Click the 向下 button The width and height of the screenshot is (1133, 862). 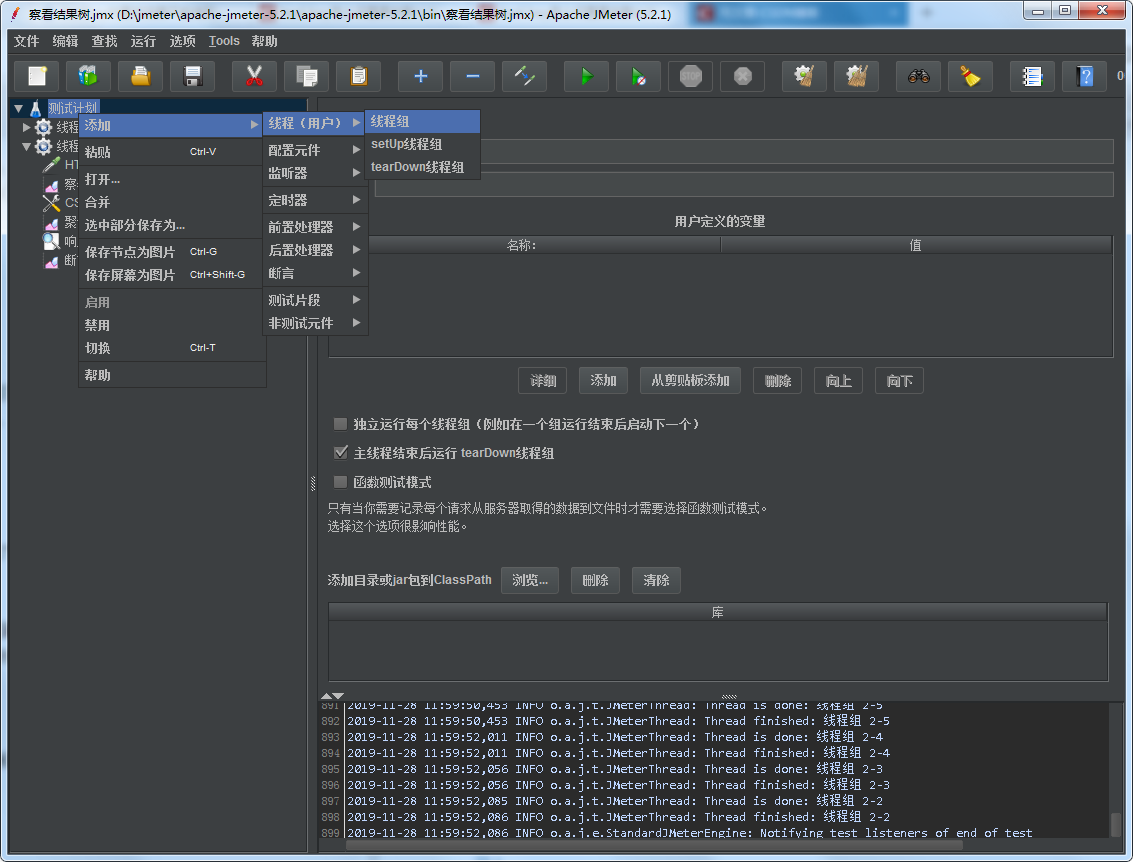point(899,381)
